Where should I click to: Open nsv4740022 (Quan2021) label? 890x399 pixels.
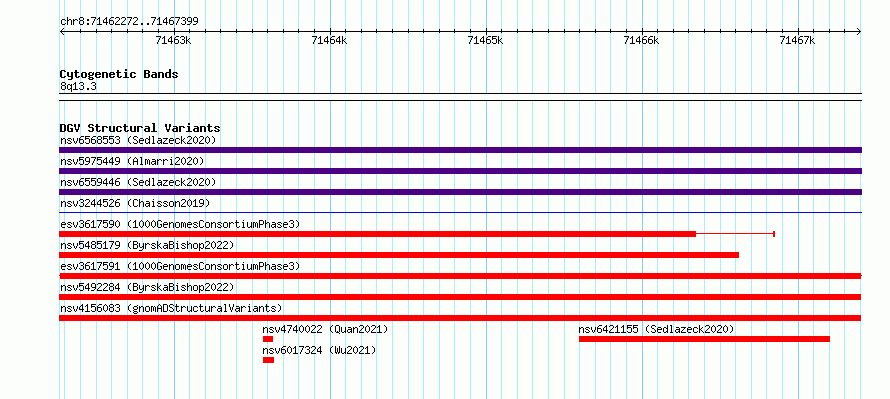point(325,329)
